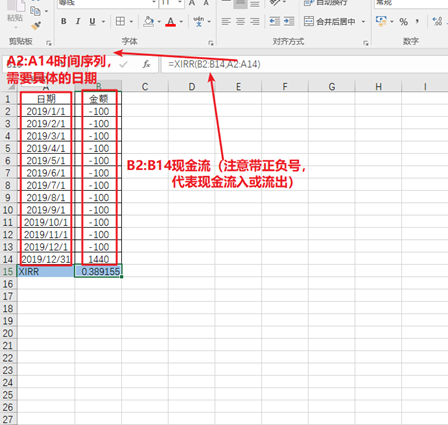This screenshot has height=425, width=448.
Task: Open Font Color dropdown arrow
Action: (x=181, y=22)
